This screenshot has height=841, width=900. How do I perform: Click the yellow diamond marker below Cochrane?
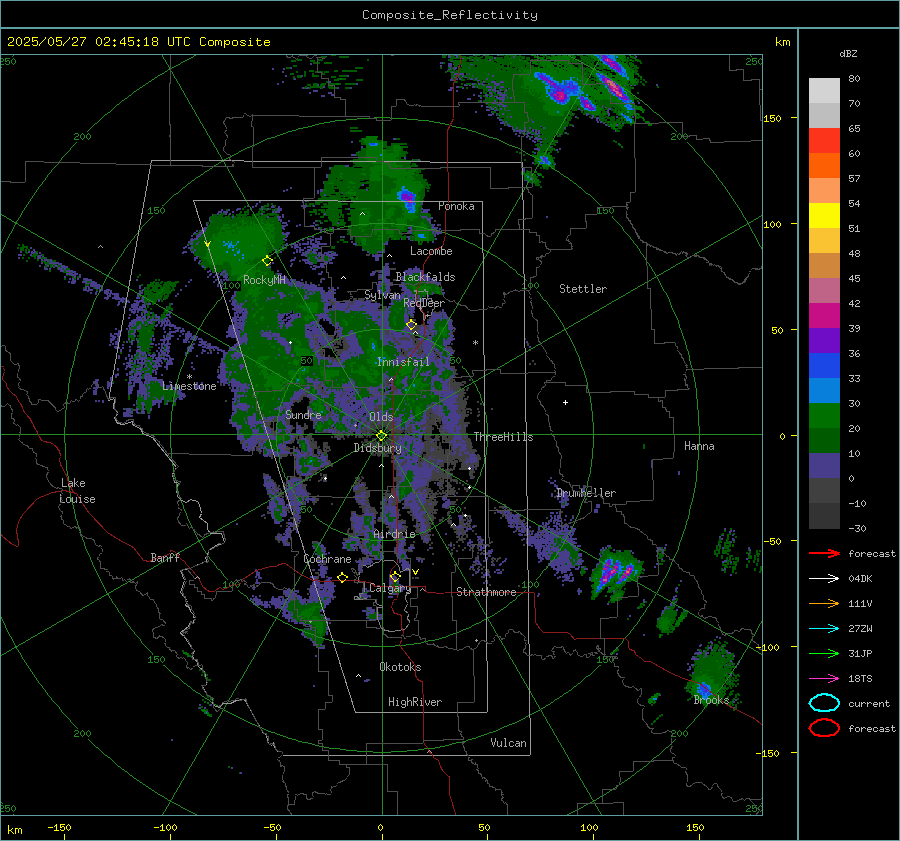pos(342,578)
